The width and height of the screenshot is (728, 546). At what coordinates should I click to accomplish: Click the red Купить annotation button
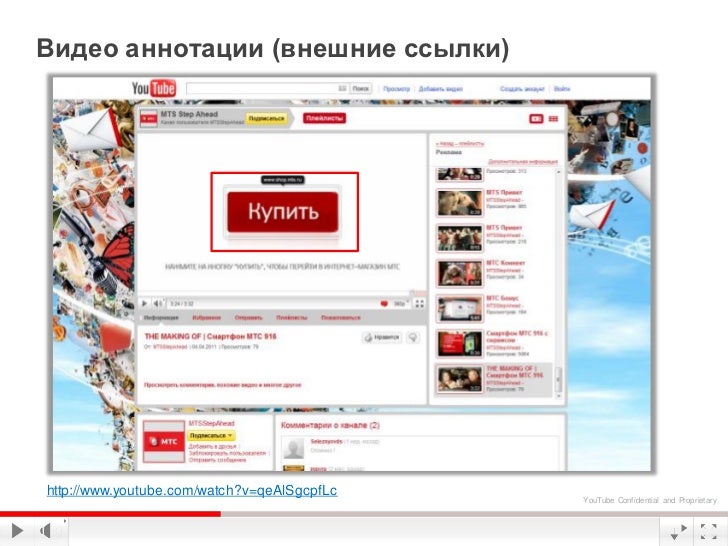pyautogui.click(x=283, y=212)
